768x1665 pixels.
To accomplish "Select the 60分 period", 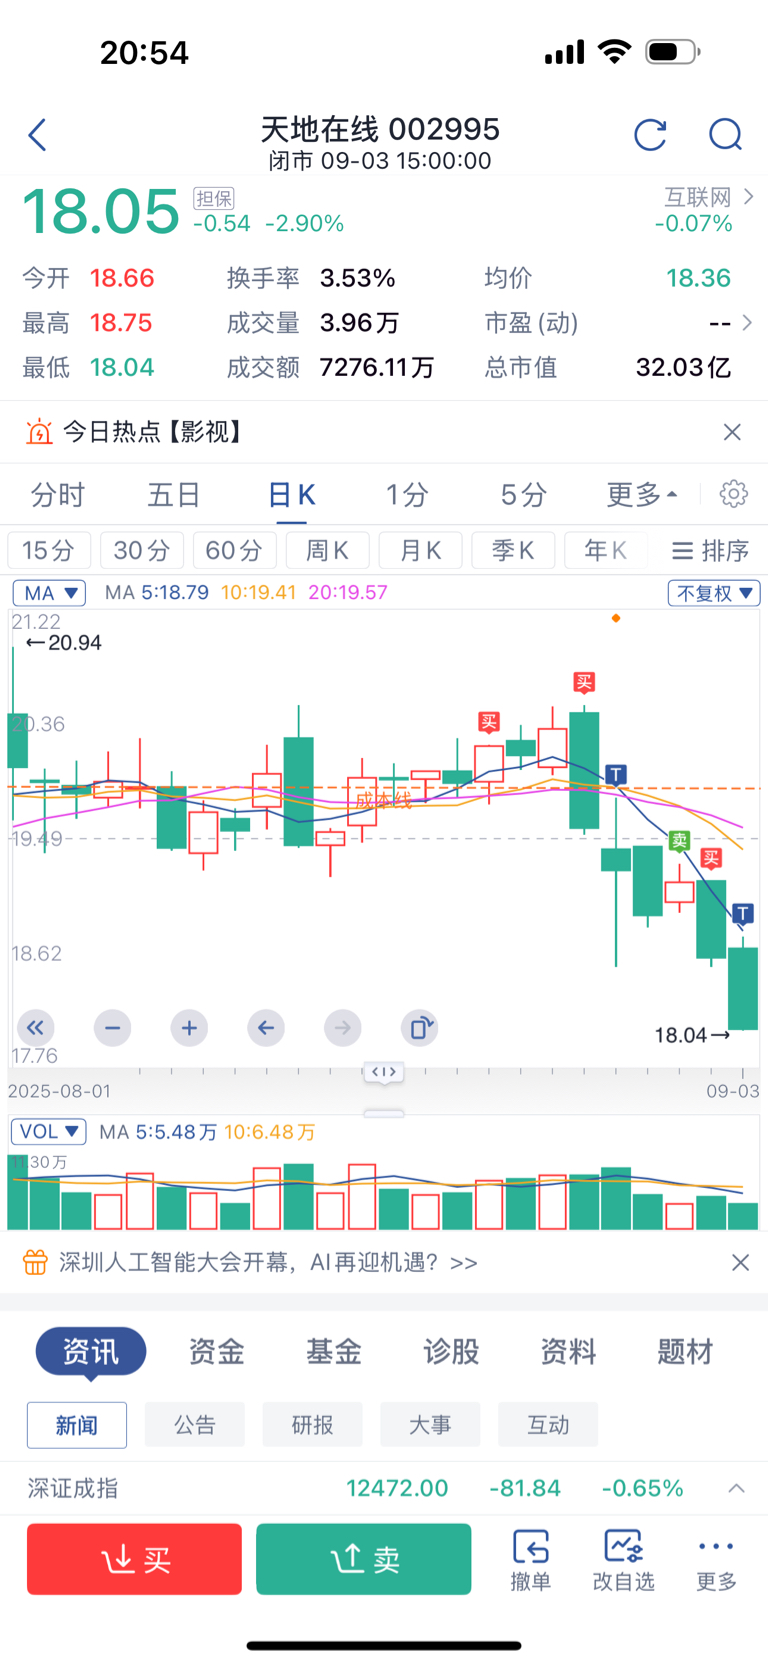I will [234, 551].
